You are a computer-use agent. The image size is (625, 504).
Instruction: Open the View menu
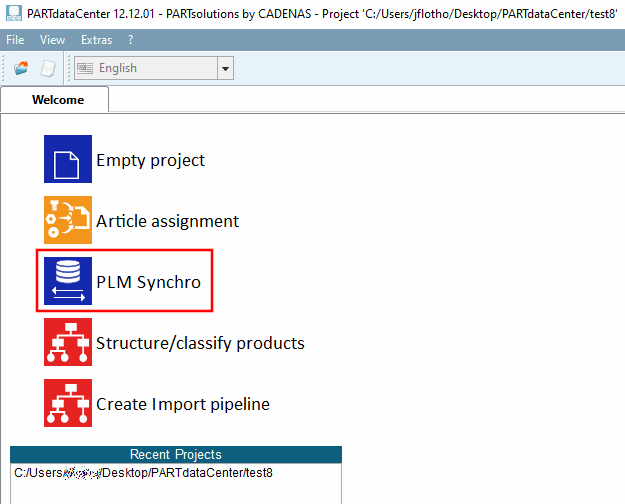pos(52,40)
